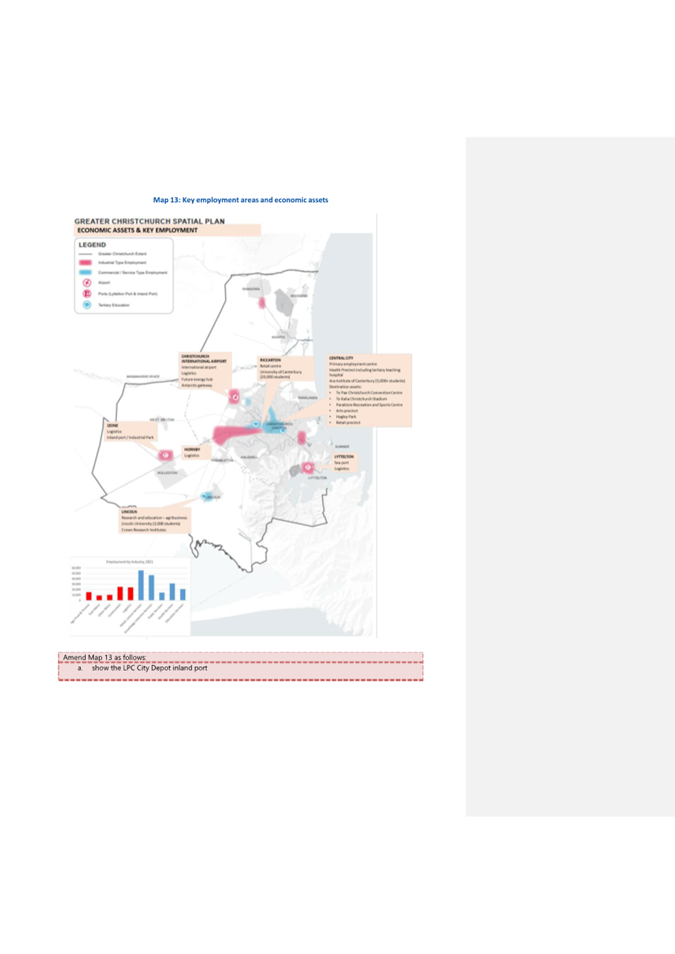Click the Lyttelton Sea port callout box

(x=344, y=462)
